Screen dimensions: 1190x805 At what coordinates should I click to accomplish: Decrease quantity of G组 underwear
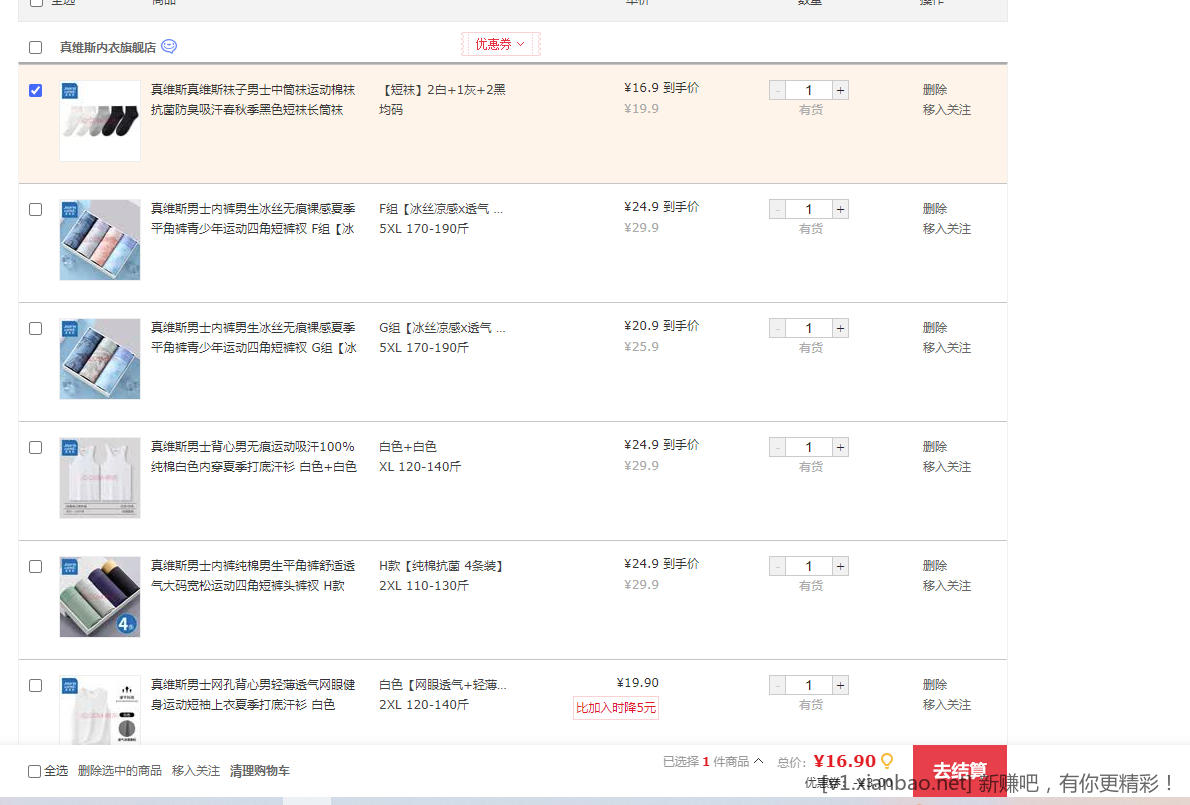tap(777, 329)
